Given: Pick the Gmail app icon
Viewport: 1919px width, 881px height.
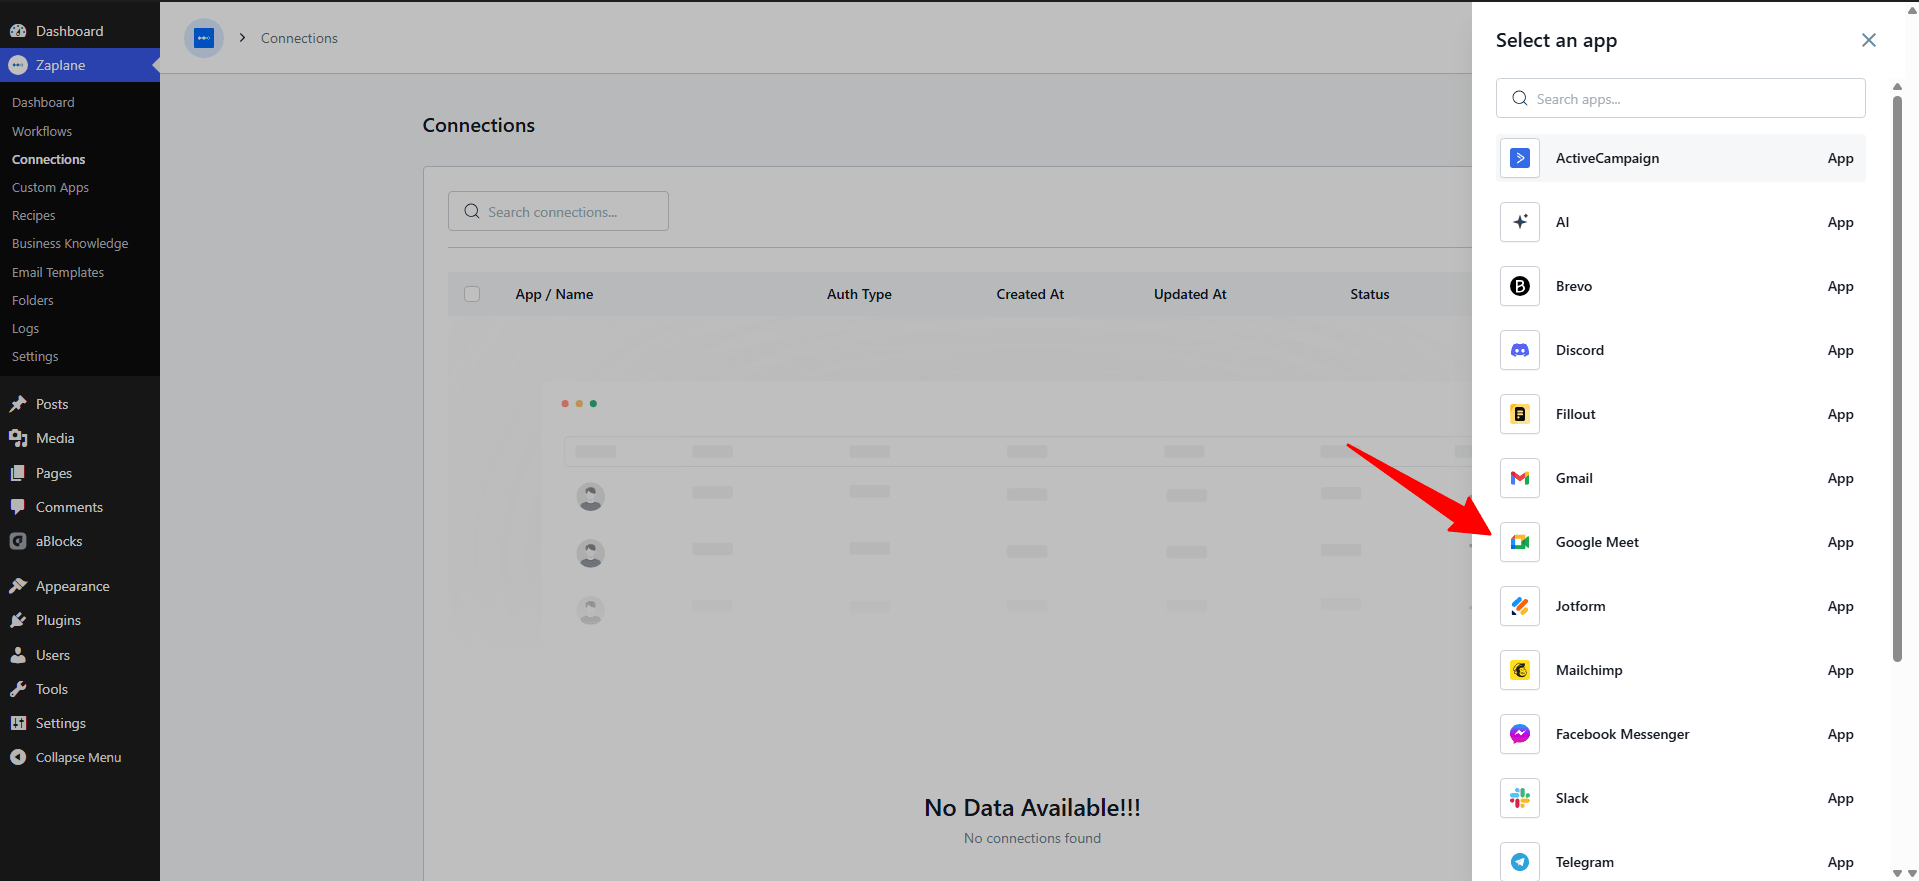Looking at the screenshot, I should 1520,478.
